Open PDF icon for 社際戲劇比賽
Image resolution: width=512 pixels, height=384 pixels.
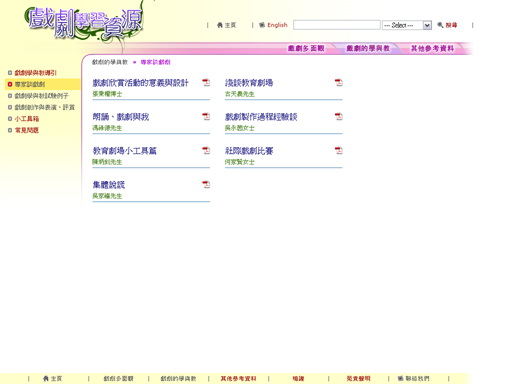tap(339, 150)
